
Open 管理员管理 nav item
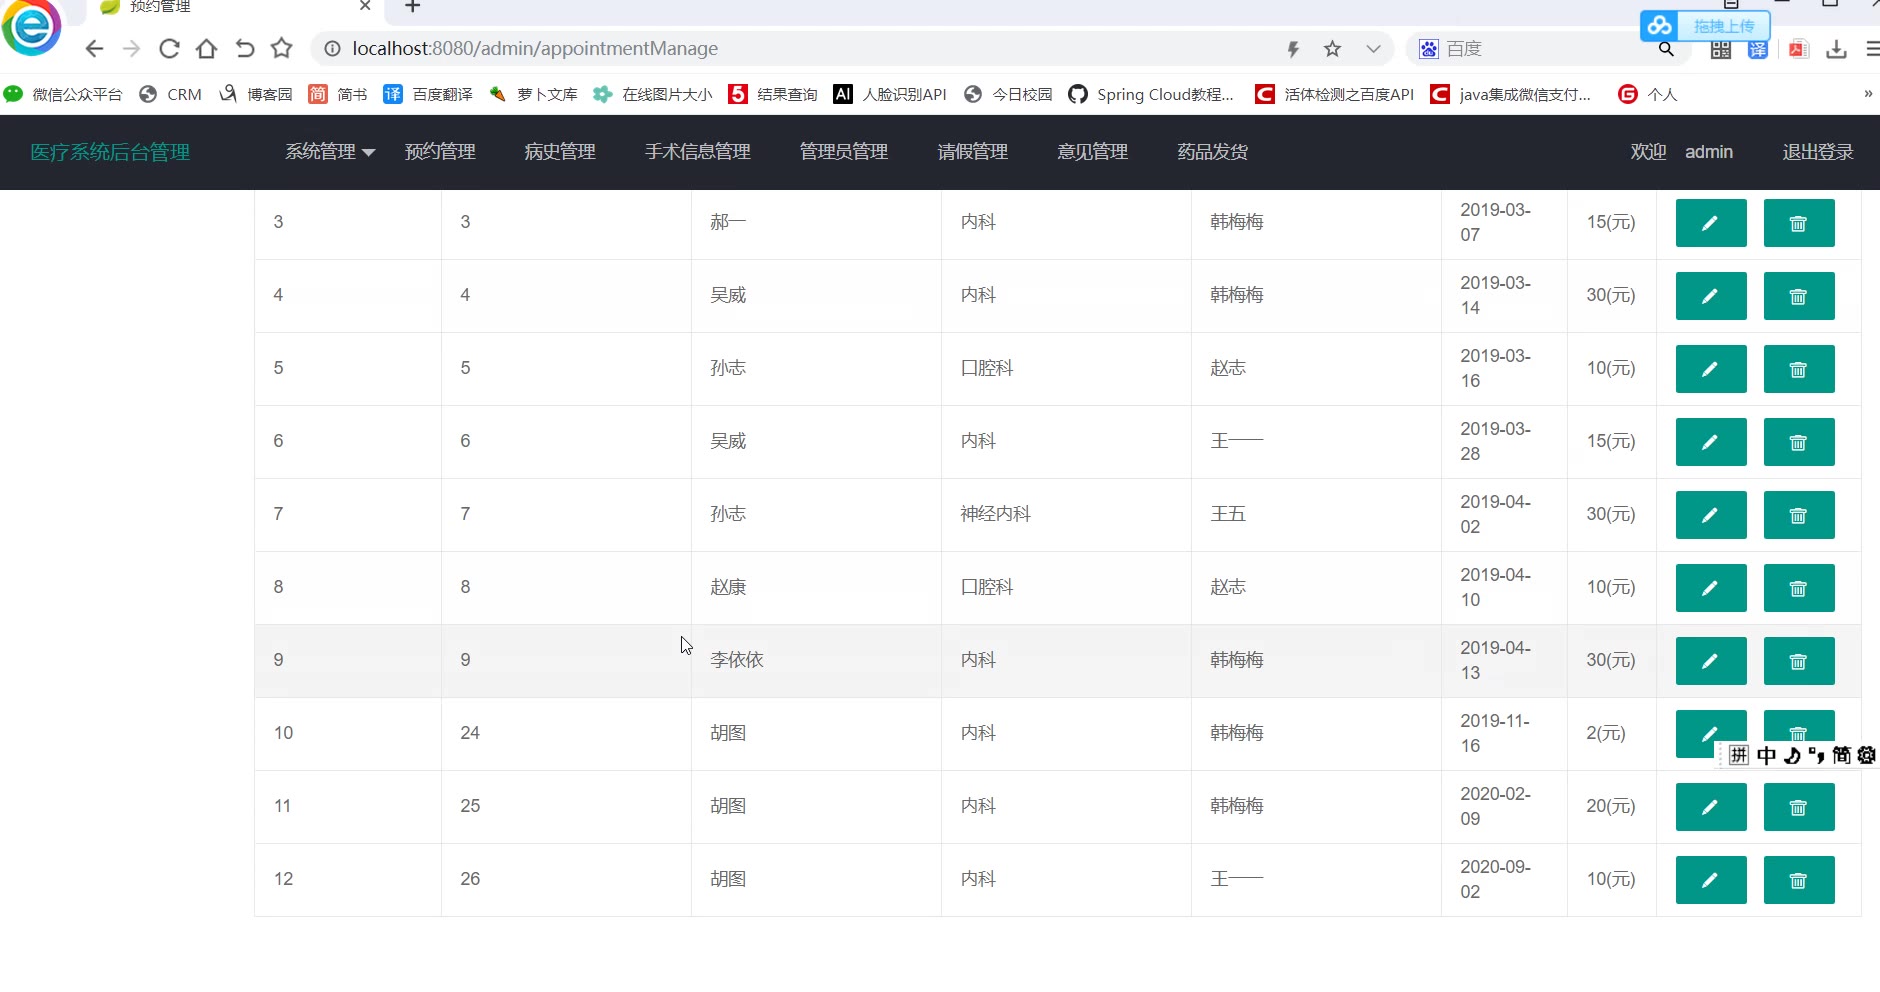pyautogui.click(x=844, y=152)
